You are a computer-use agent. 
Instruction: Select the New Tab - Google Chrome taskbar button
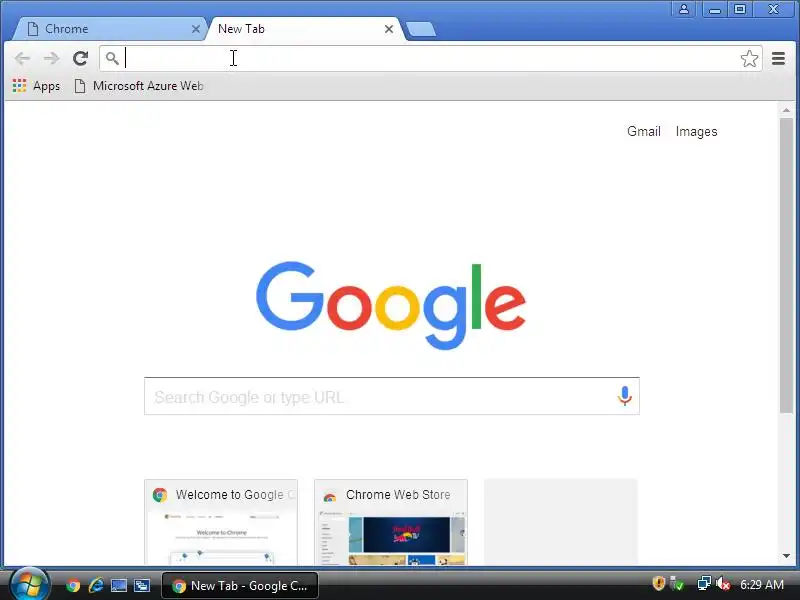click(x=240, y=586)
